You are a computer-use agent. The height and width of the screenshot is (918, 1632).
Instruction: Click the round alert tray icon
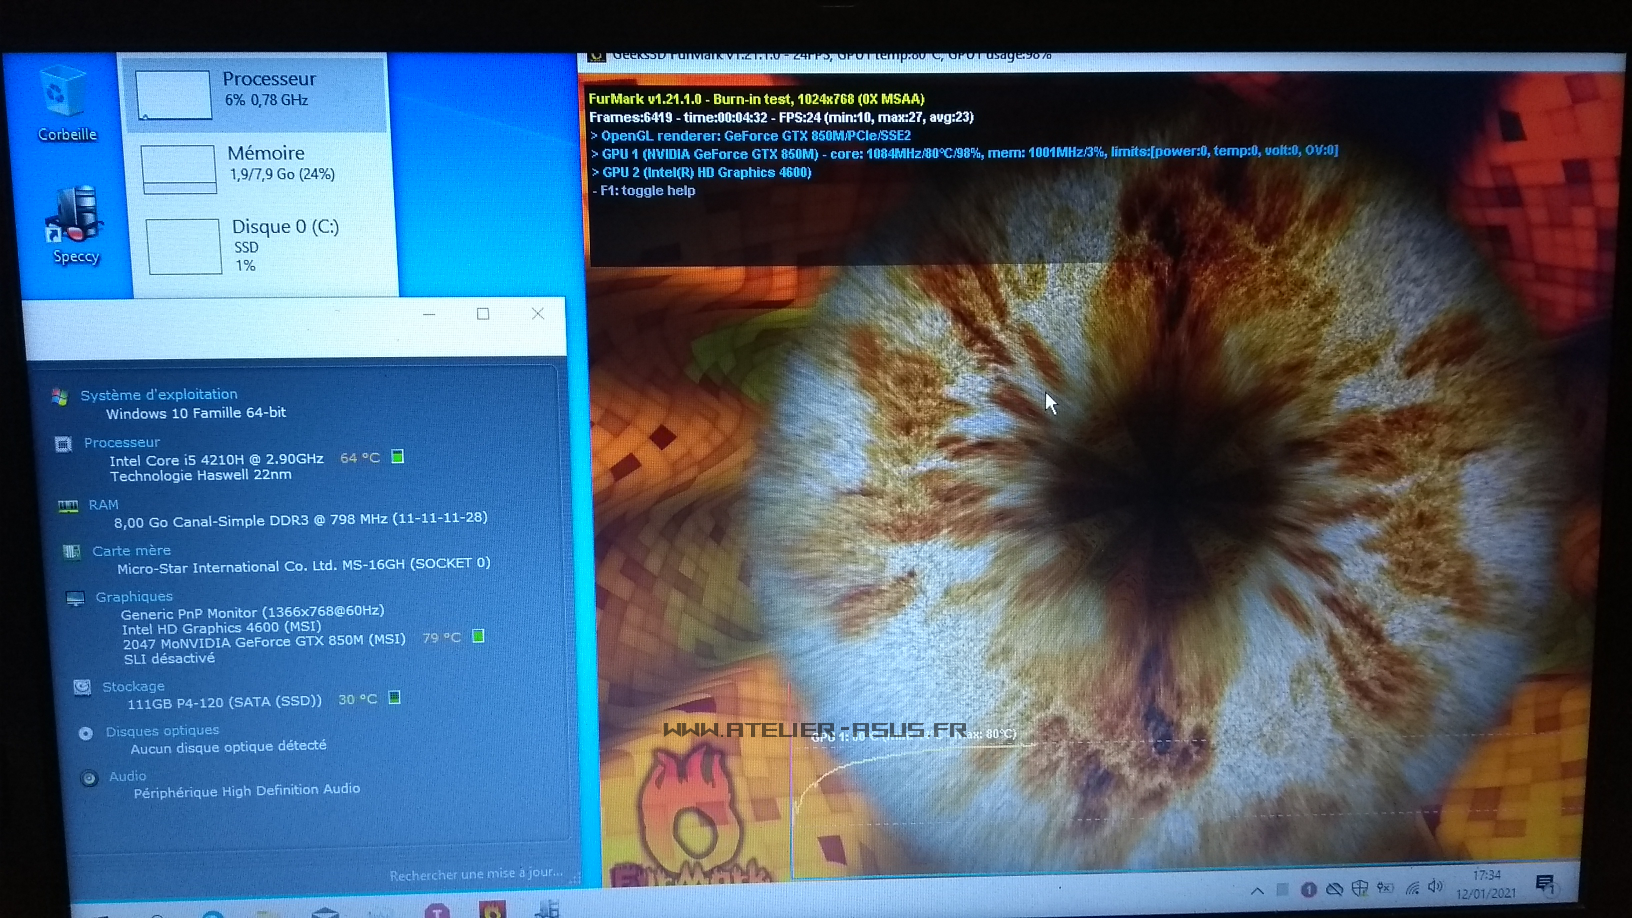pos(1308,889)
